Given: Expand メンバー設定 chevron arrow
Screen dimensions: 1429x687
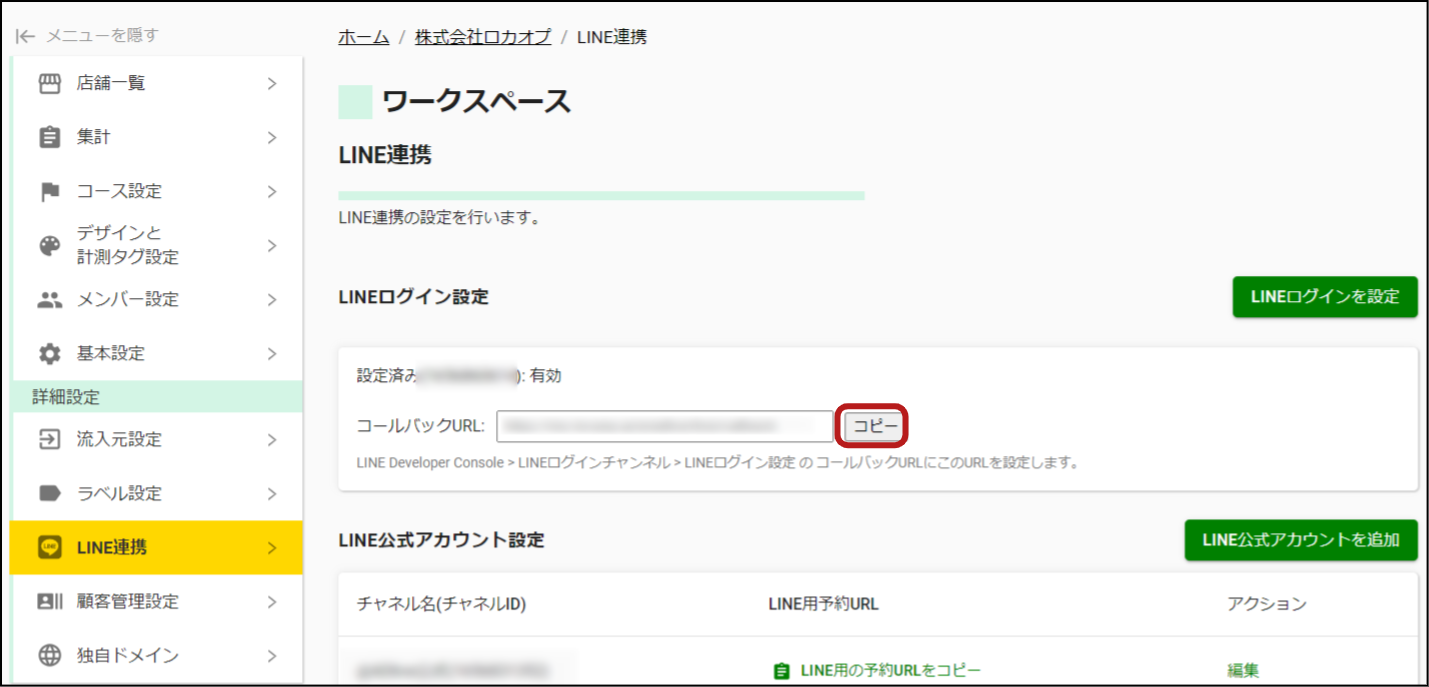Looking at the screenshot, I should tap(271, 300).
